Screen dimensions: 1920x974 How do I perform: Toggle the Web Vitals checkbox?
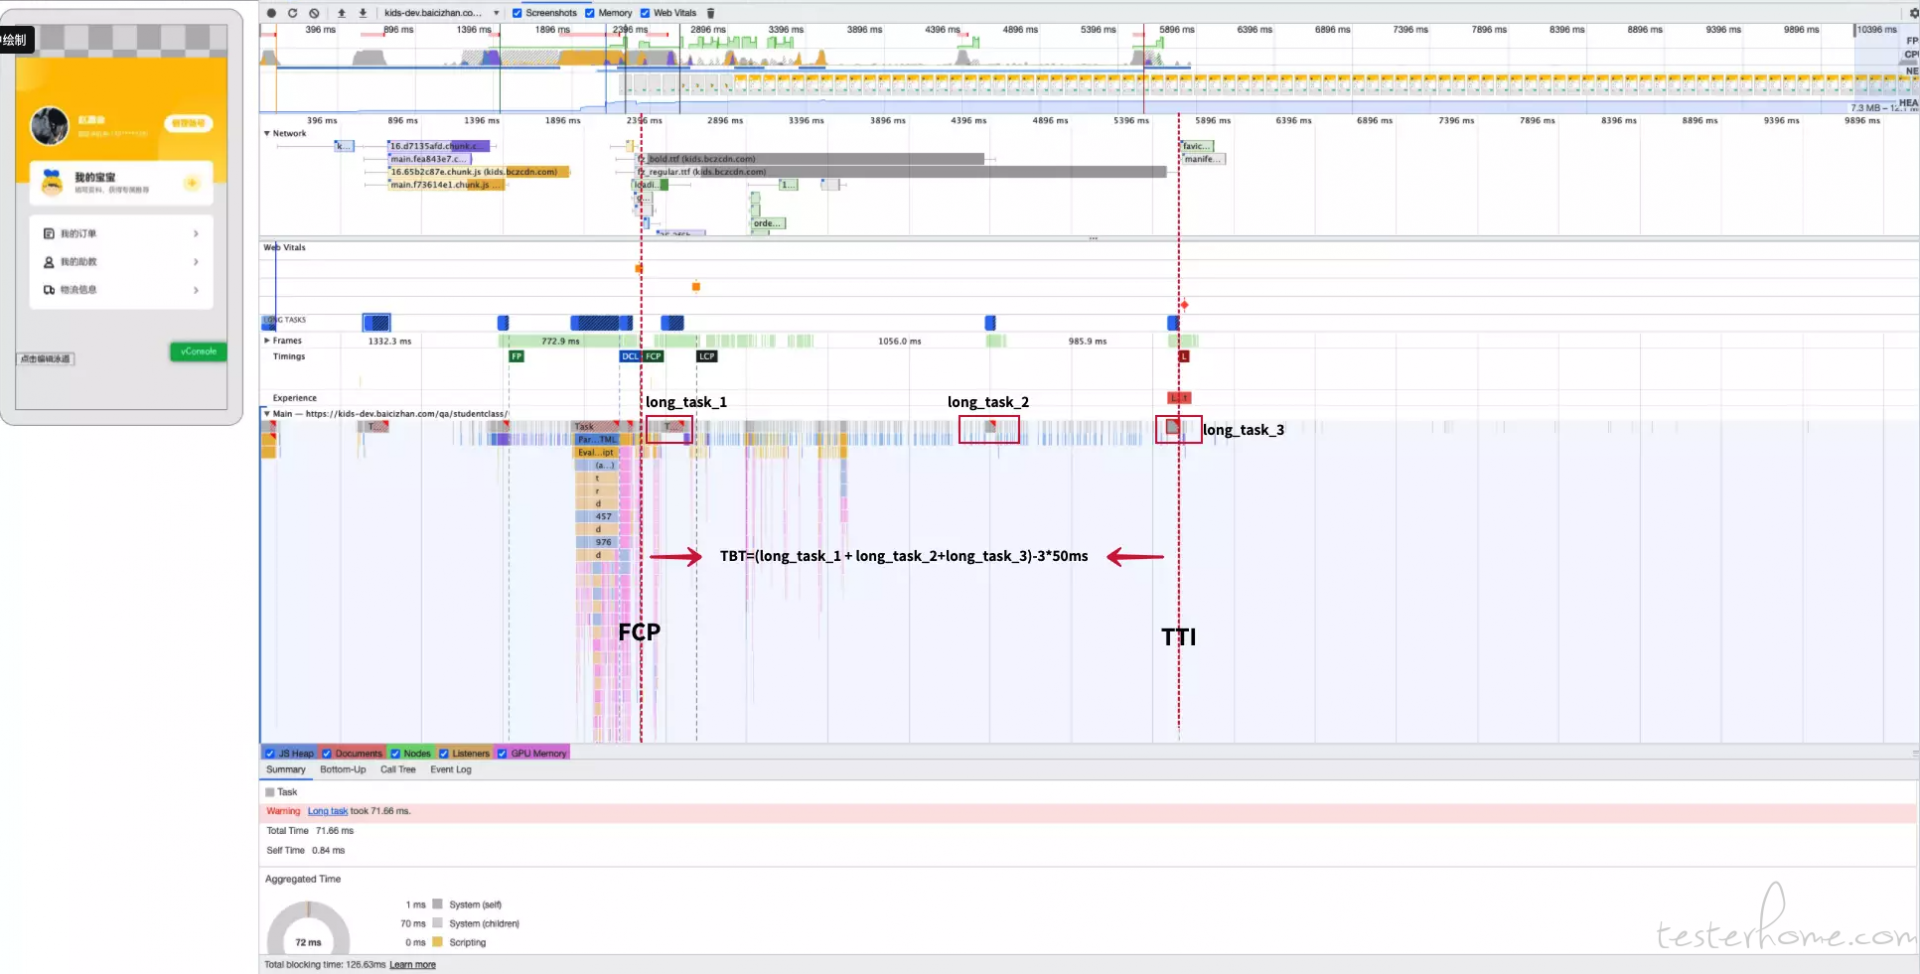coord(645,13)
